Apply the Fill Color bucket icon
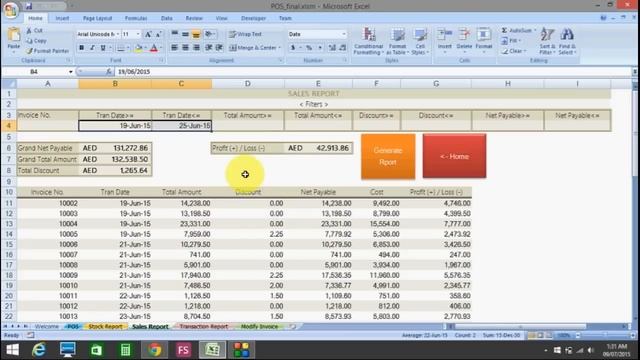 click(138, 48)
